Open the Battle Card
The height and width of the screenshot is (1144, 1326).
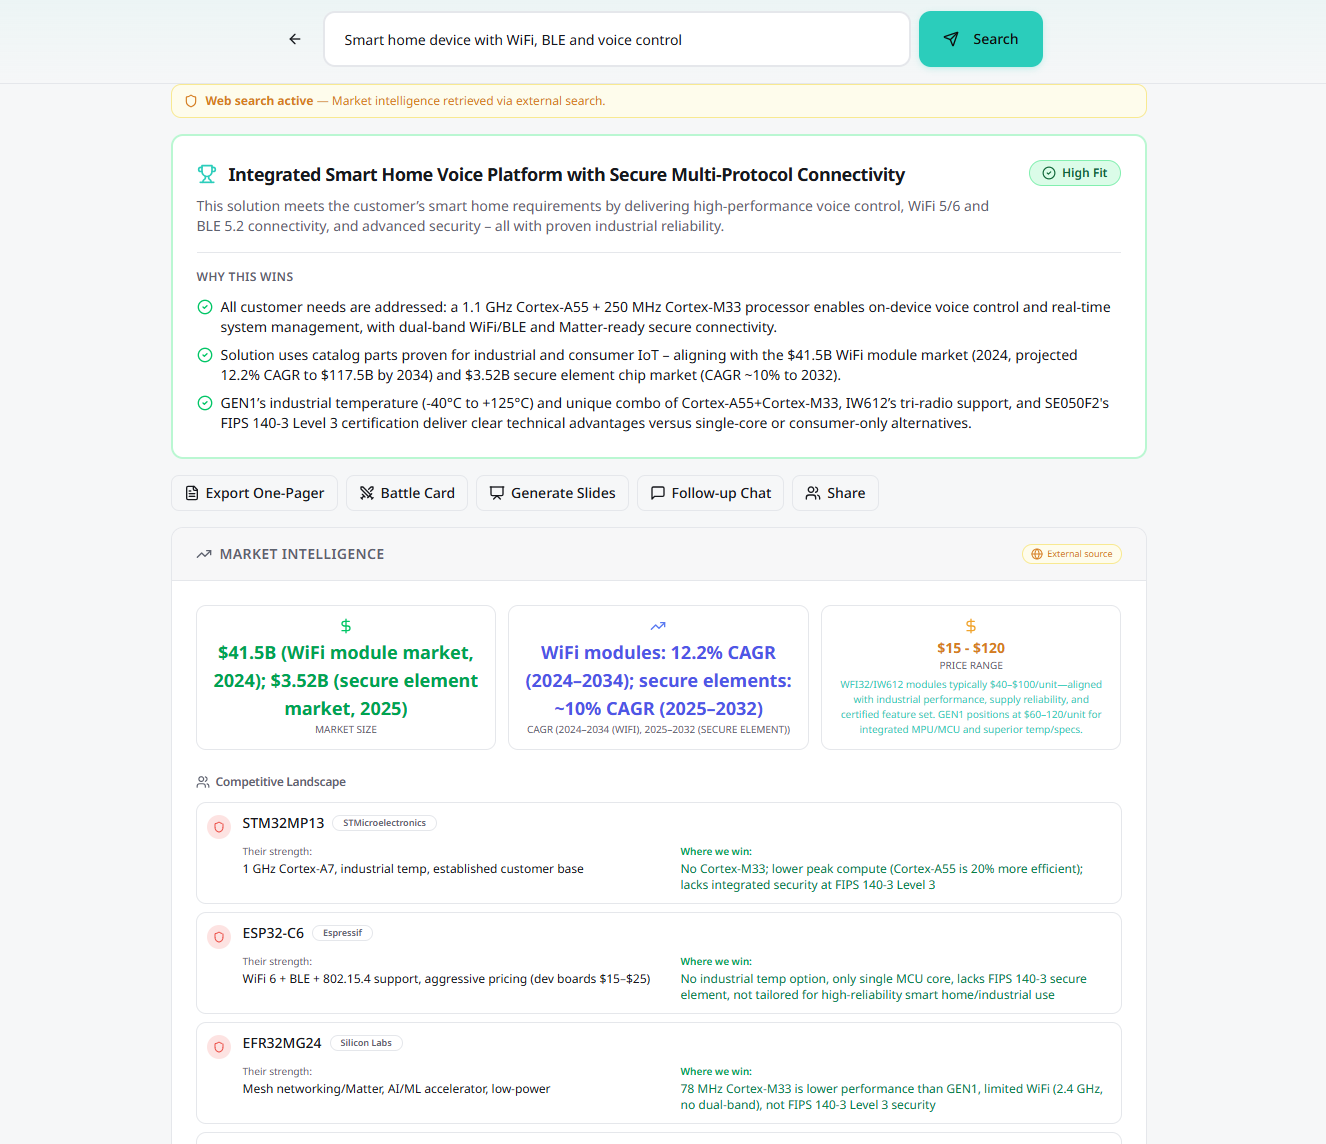407,493
